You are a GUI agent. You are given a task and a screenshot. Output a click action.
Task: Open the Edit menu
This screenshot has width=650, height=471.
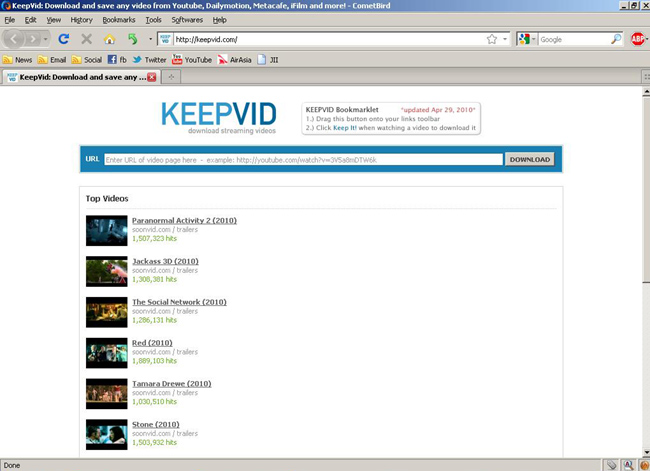(x=30, y=20)
